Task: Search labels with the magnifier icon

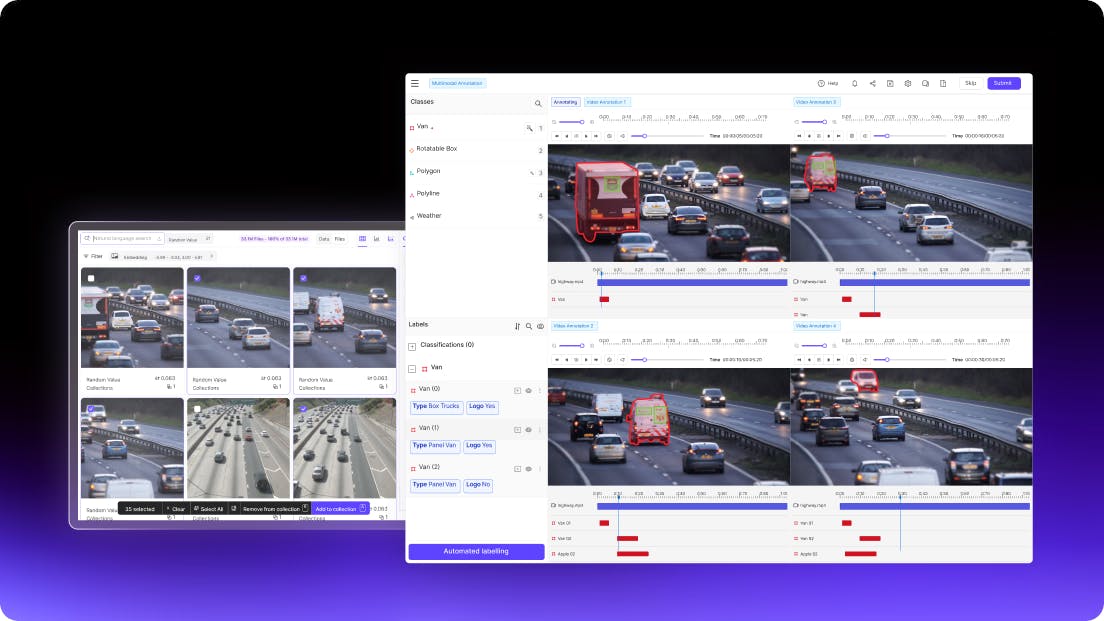Action: click(x=529, y=326)
